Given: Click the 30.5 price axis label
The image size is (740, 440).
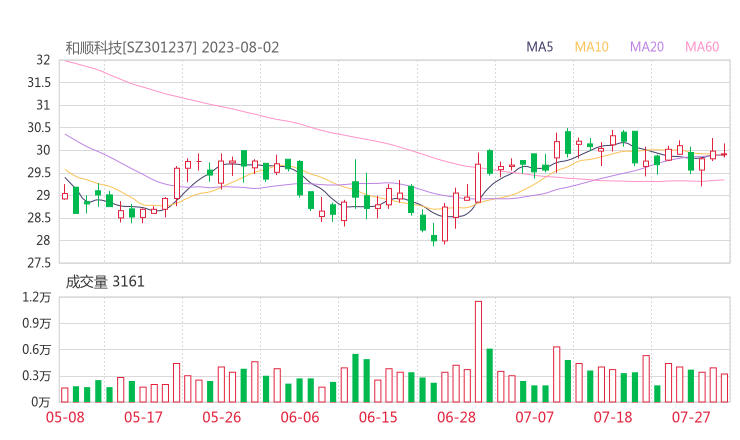Looking at the screenshot, I should pyautogui.click(x=39, y=127).
